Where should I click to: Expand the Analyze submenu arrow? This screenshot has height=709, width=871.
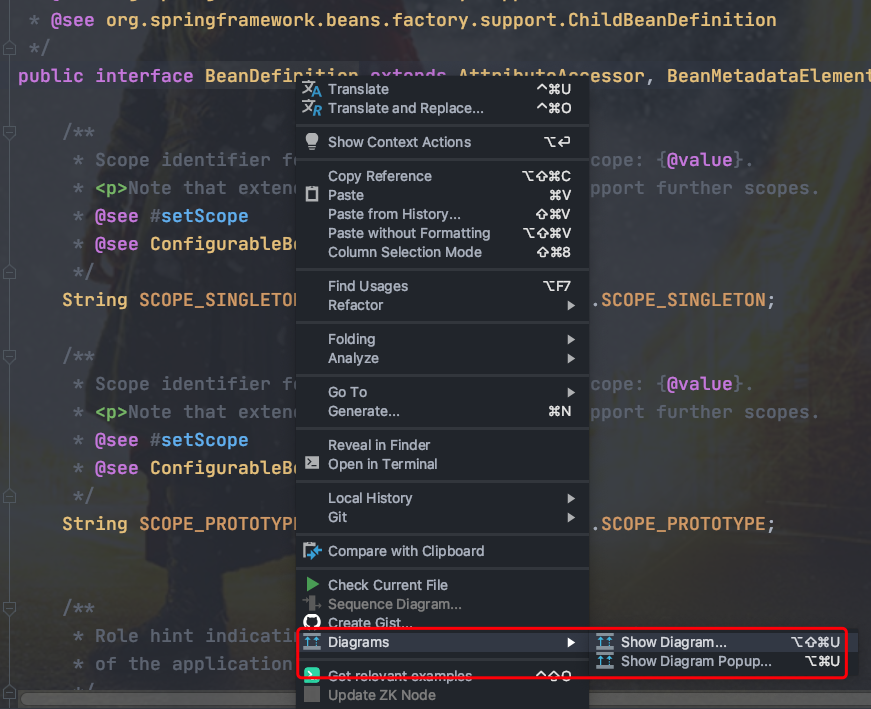point(570,358)
